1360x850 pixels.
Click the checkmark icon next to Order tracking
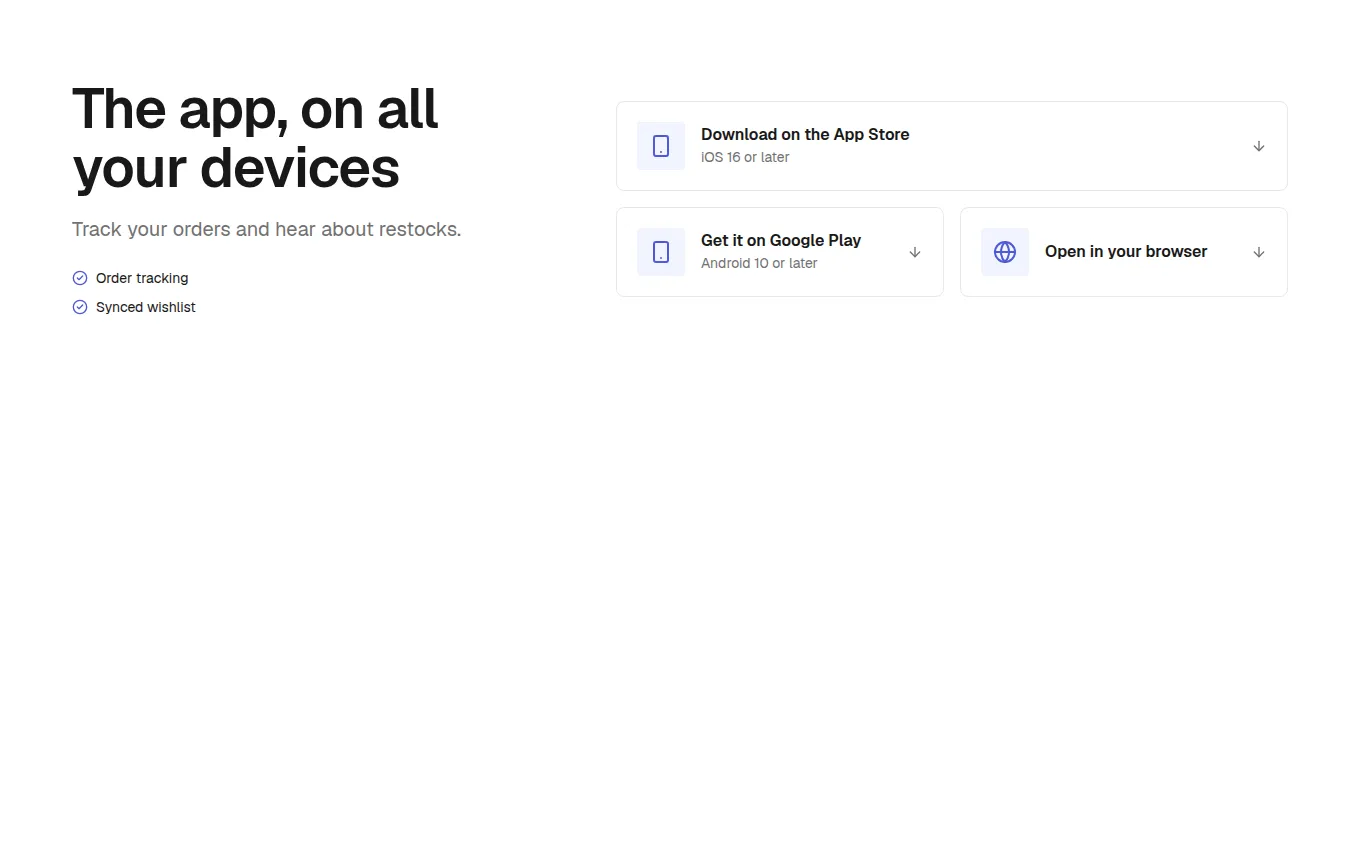(x=80, y=278)
